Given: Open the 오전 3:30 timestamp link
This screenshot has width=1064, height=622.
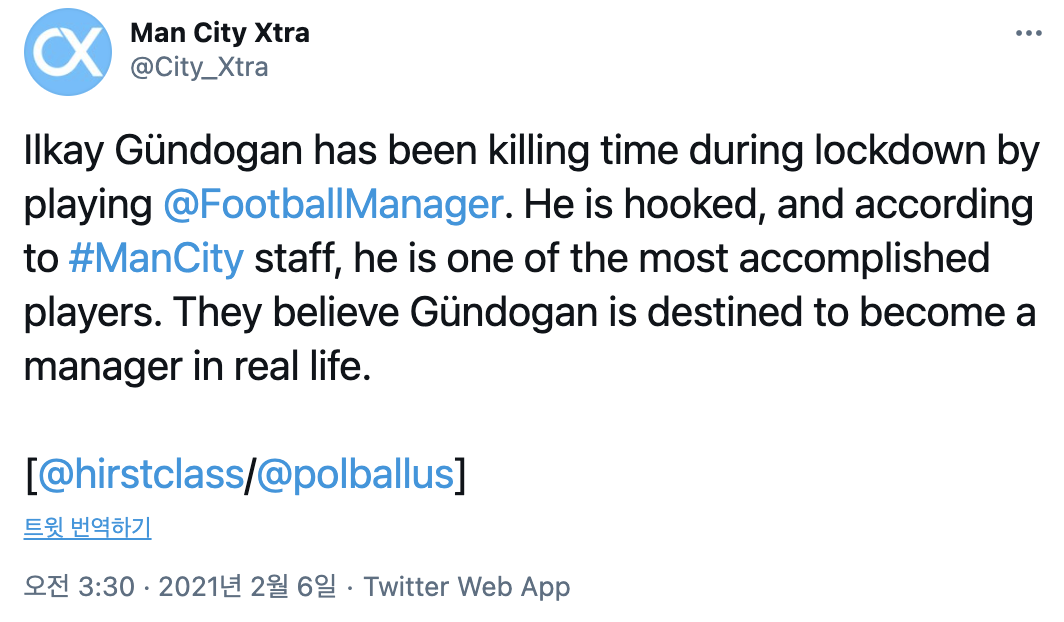Looking at the screenshot, I should 78,587.
